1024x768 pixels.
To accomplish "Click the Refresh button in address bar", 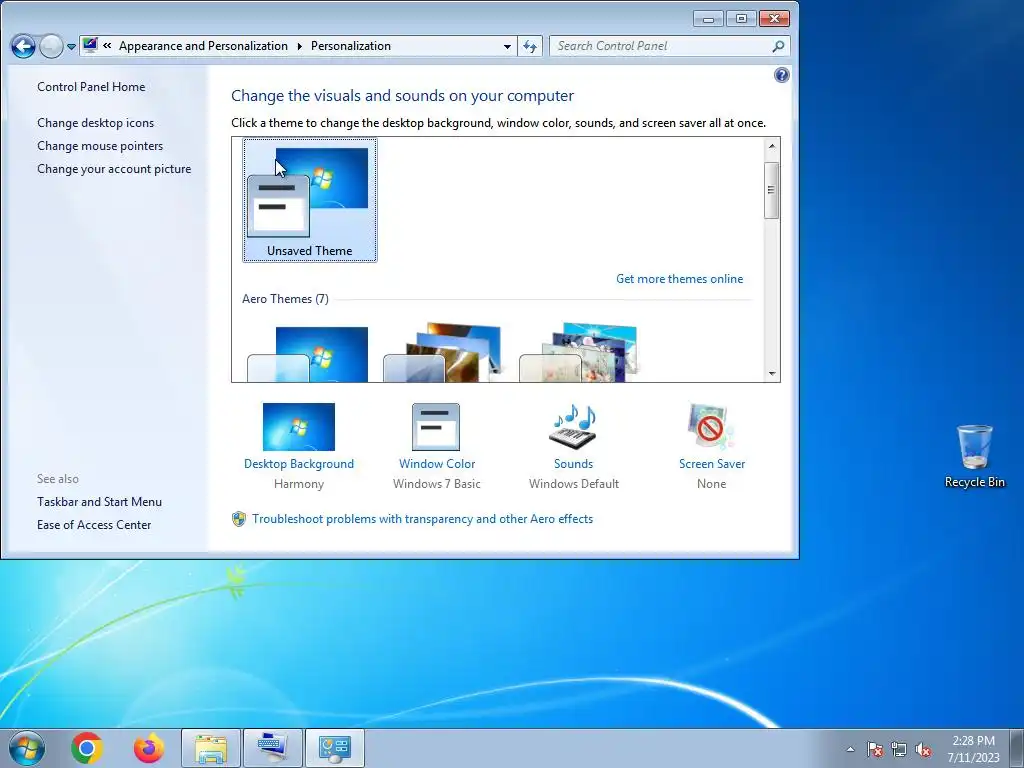I will click(x=530, y=46).
